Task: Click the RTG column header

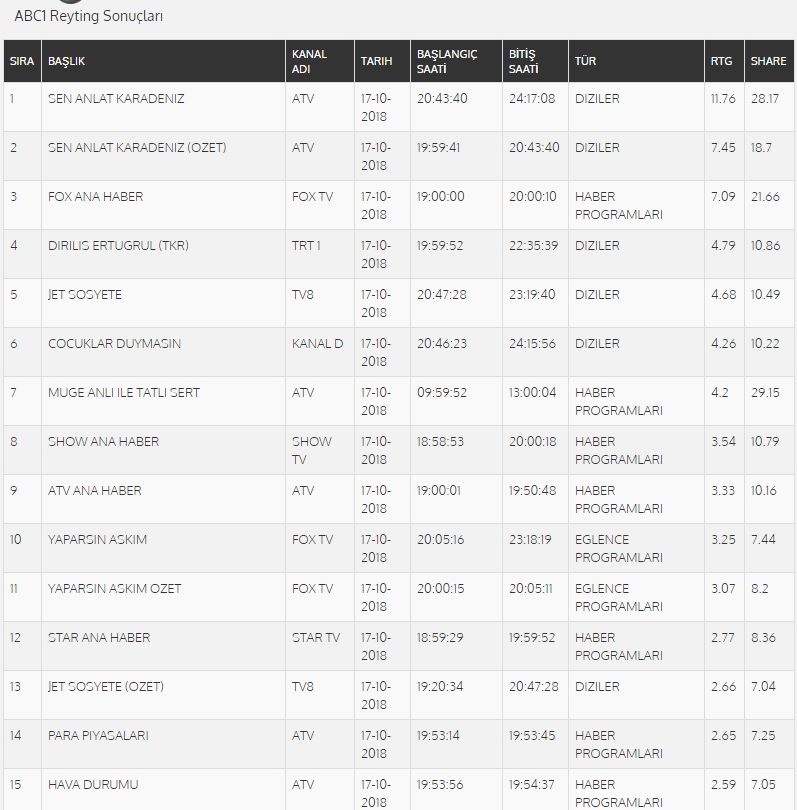Action: [x=724, y=61]
